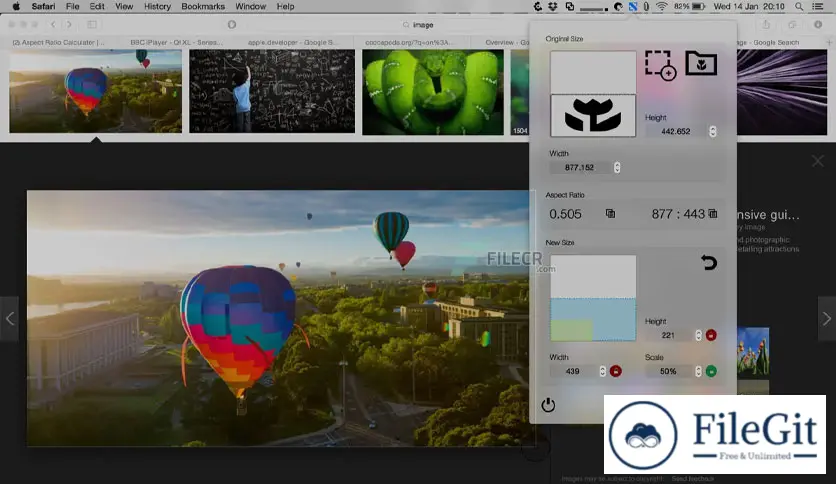Open battery status at 82%
The width and height of the screenshot is (836, 484).
689,6
